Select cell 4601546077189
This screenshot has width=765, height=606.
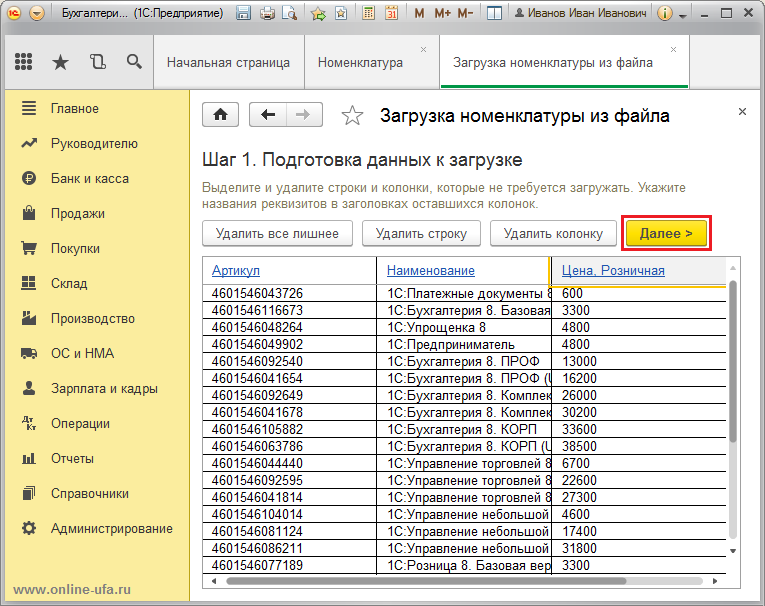(289, 566)
